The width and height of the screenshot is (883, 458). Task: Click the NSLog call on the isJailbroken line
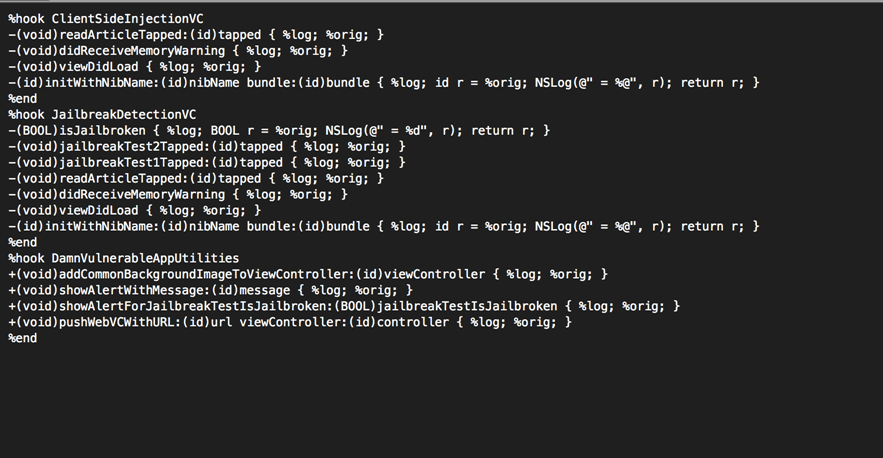point(344,130)
